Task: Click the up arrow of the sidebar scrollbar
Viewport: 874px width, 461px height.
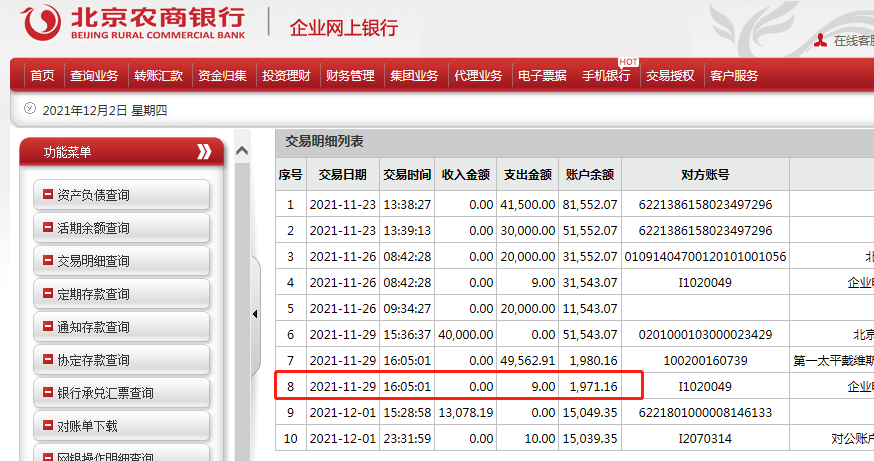Action: 241,151
